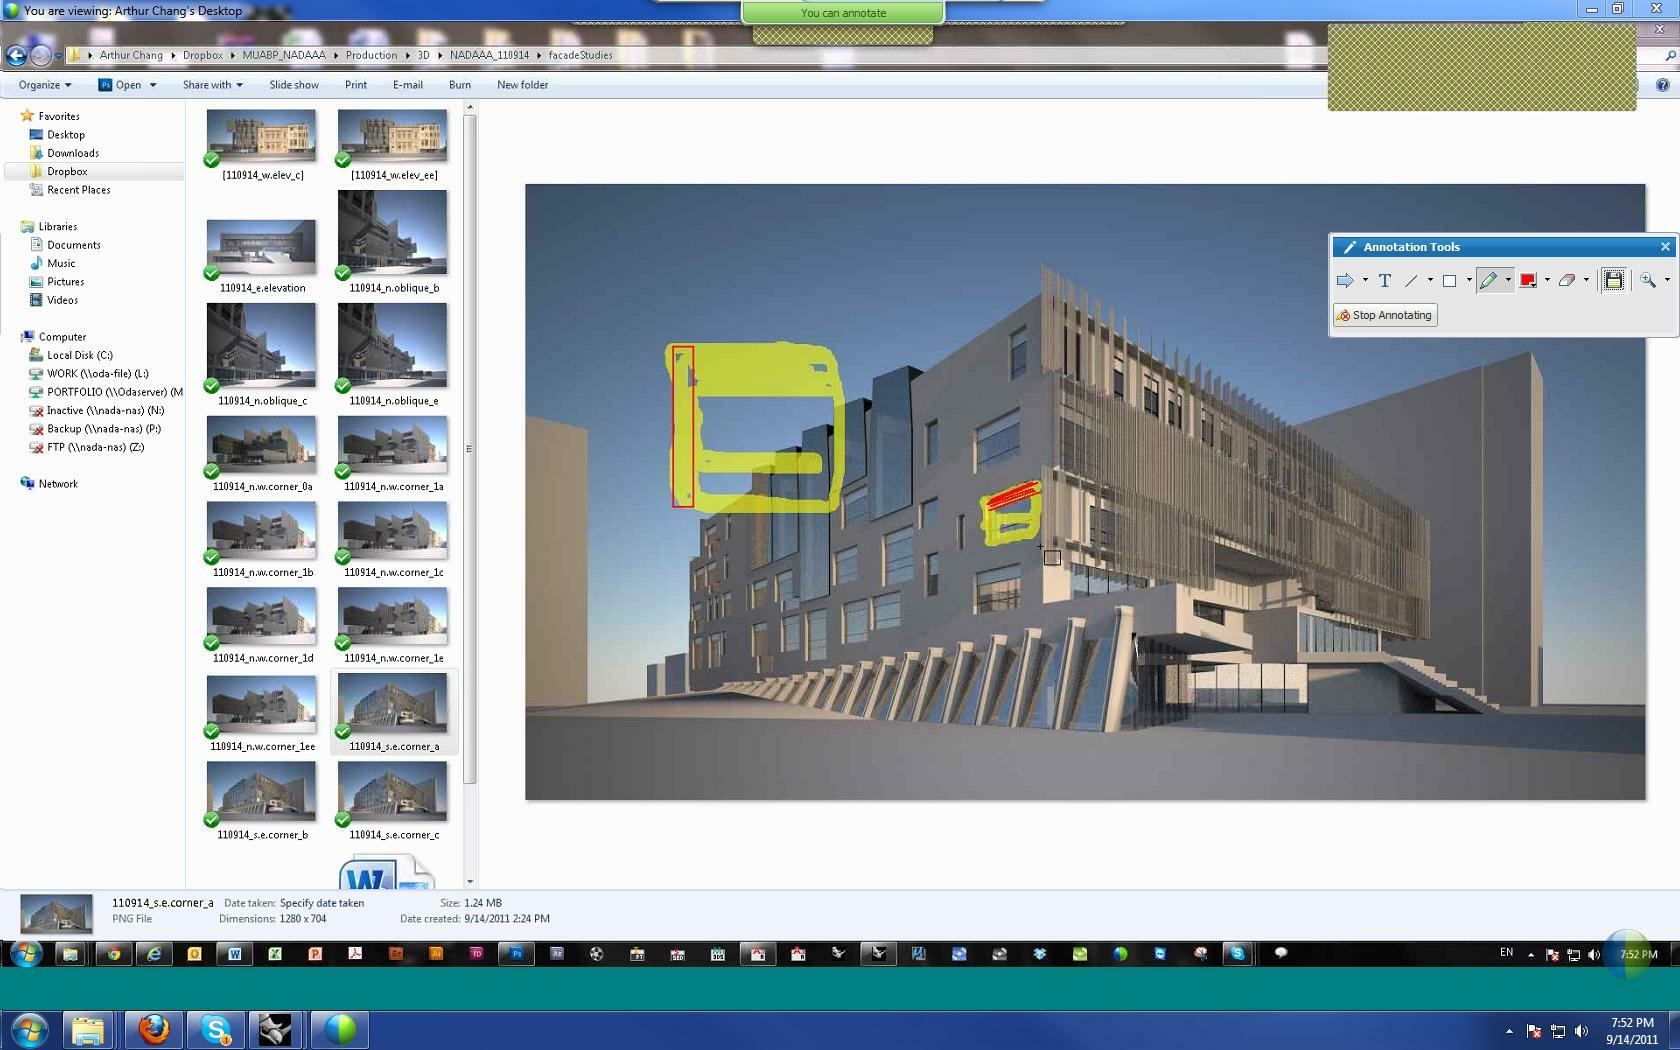Click Slide show in the toolbar

click(294, 85)
